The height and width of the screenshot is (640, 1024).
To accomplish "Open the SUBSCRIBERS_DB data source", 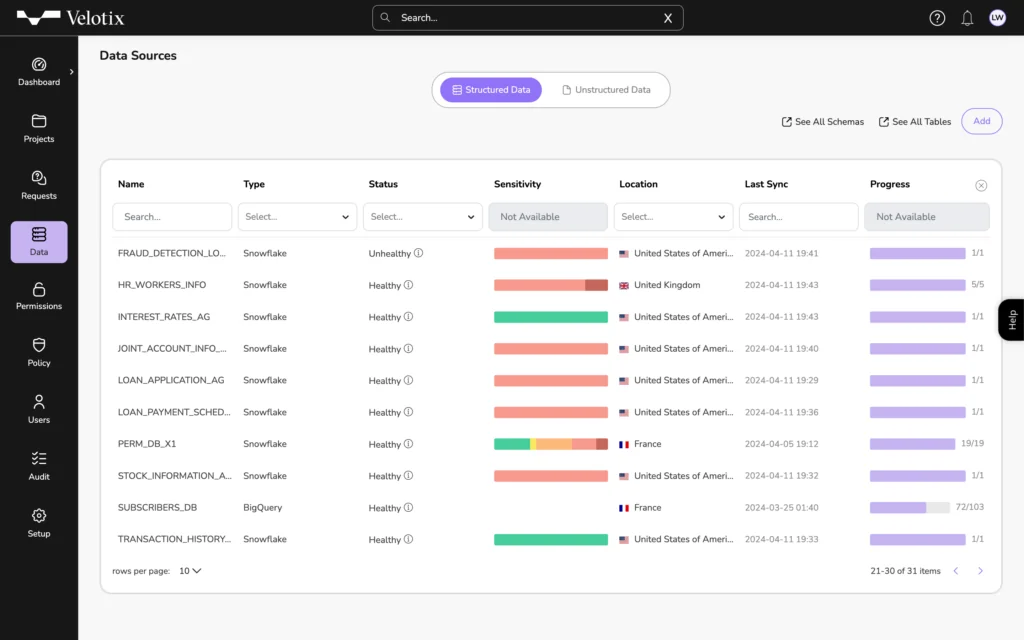I will (x=157, y=507).
